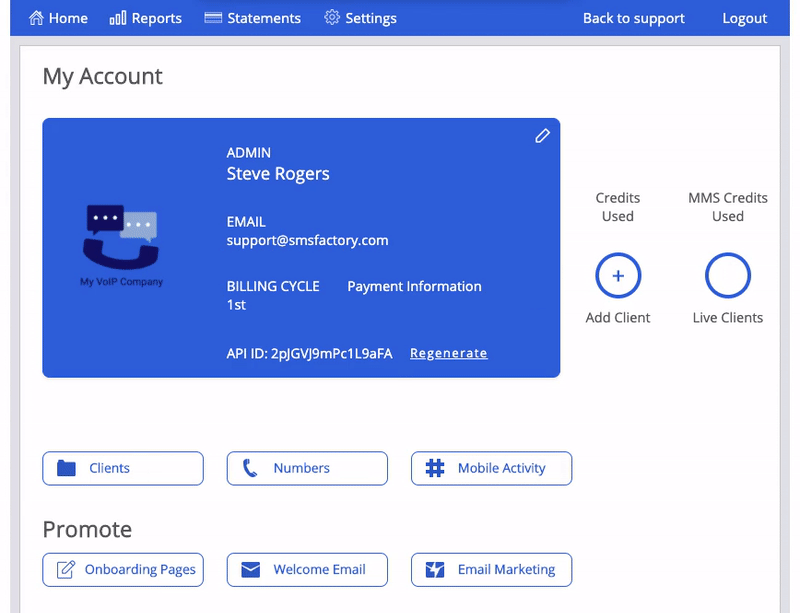
Task: Click the Add Client plus circle
Action: (x=618, y=276)
